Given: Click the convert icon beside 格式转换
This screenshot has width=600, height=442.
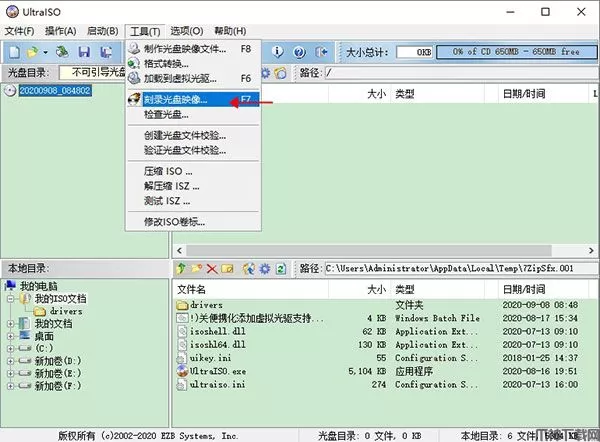Looking at the screenshot, I should [134, 63].
